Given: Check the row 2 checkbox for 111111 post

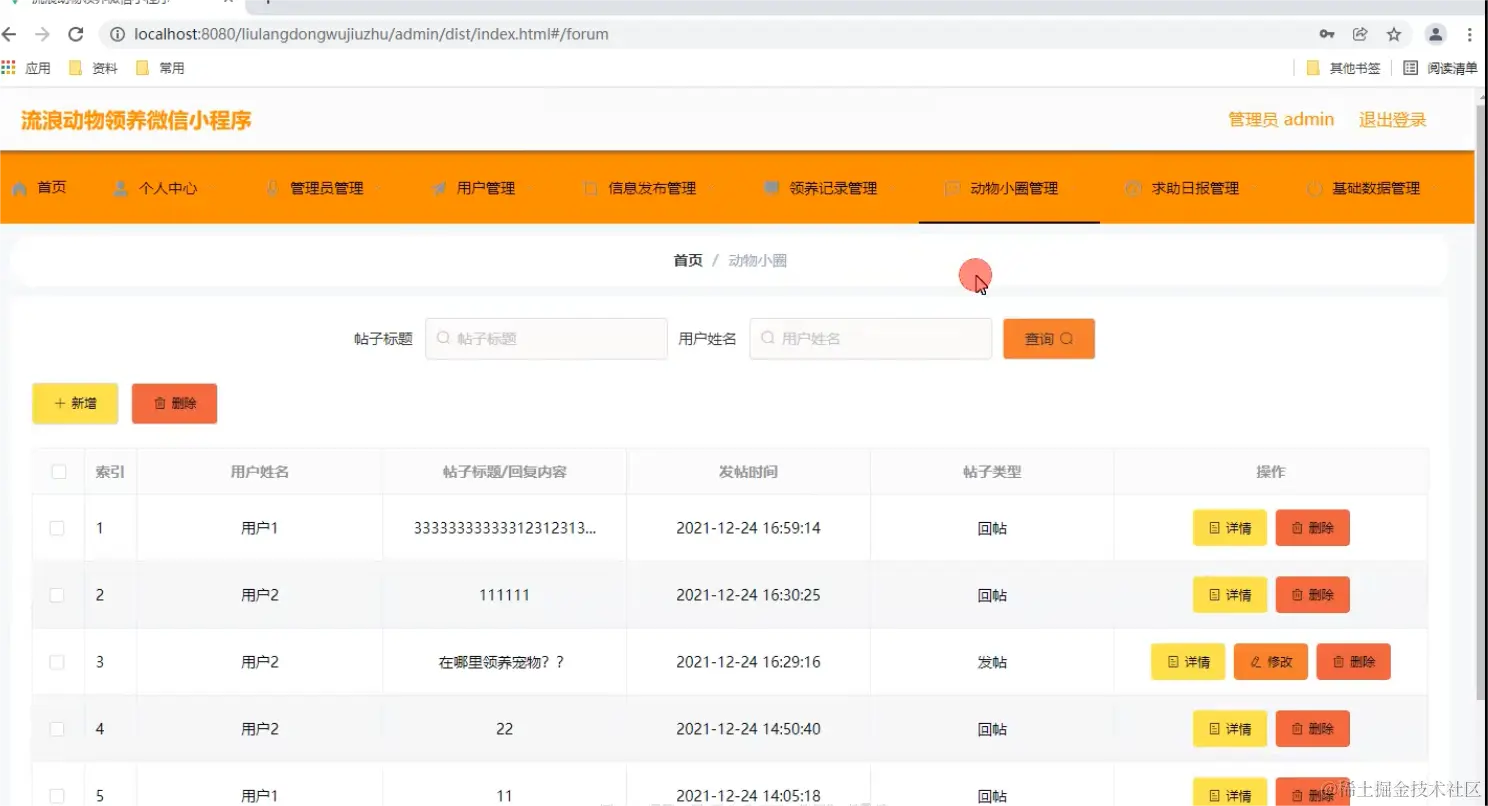Looking at the screenshot, I should coord(57,595).
